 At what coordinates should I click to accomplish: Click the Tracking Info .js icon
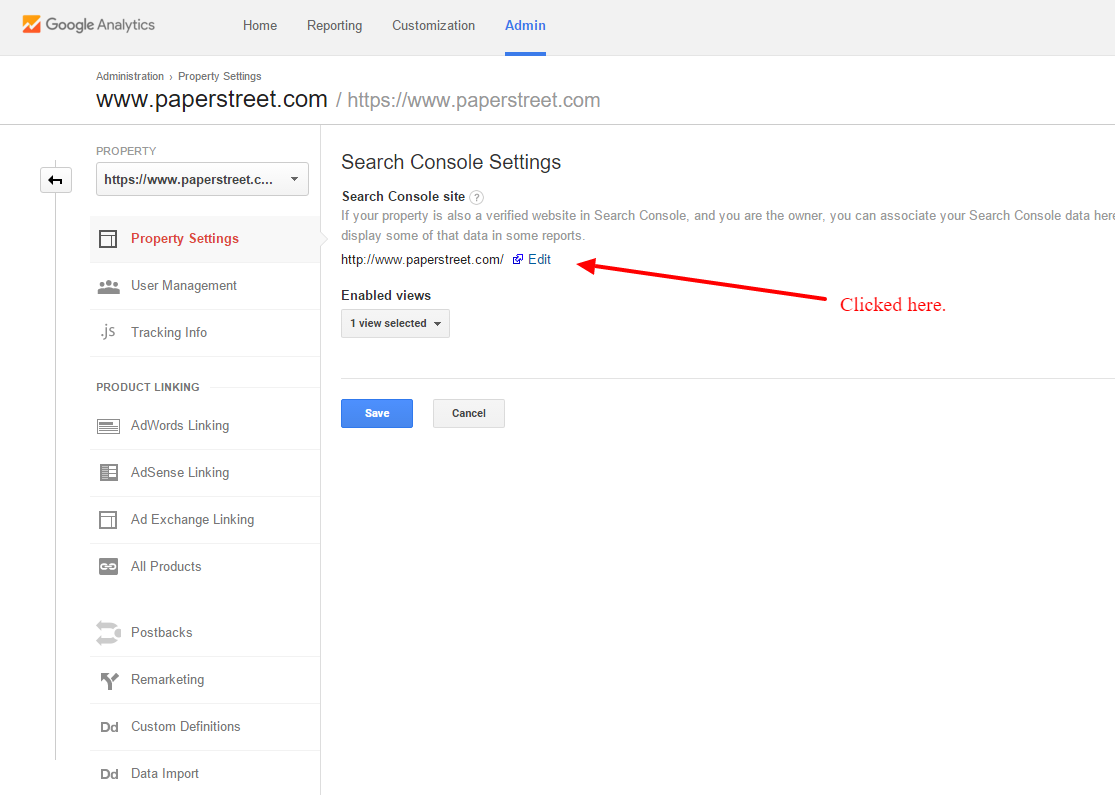(x=108, y=332)
